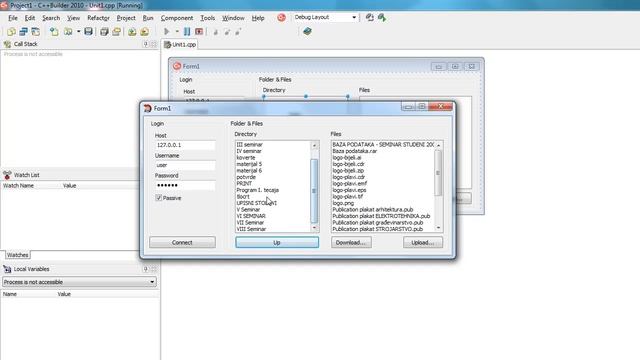Click the red C++Builder icon beside Help
This screenshot has height=360, width=640.
point(281,18)
